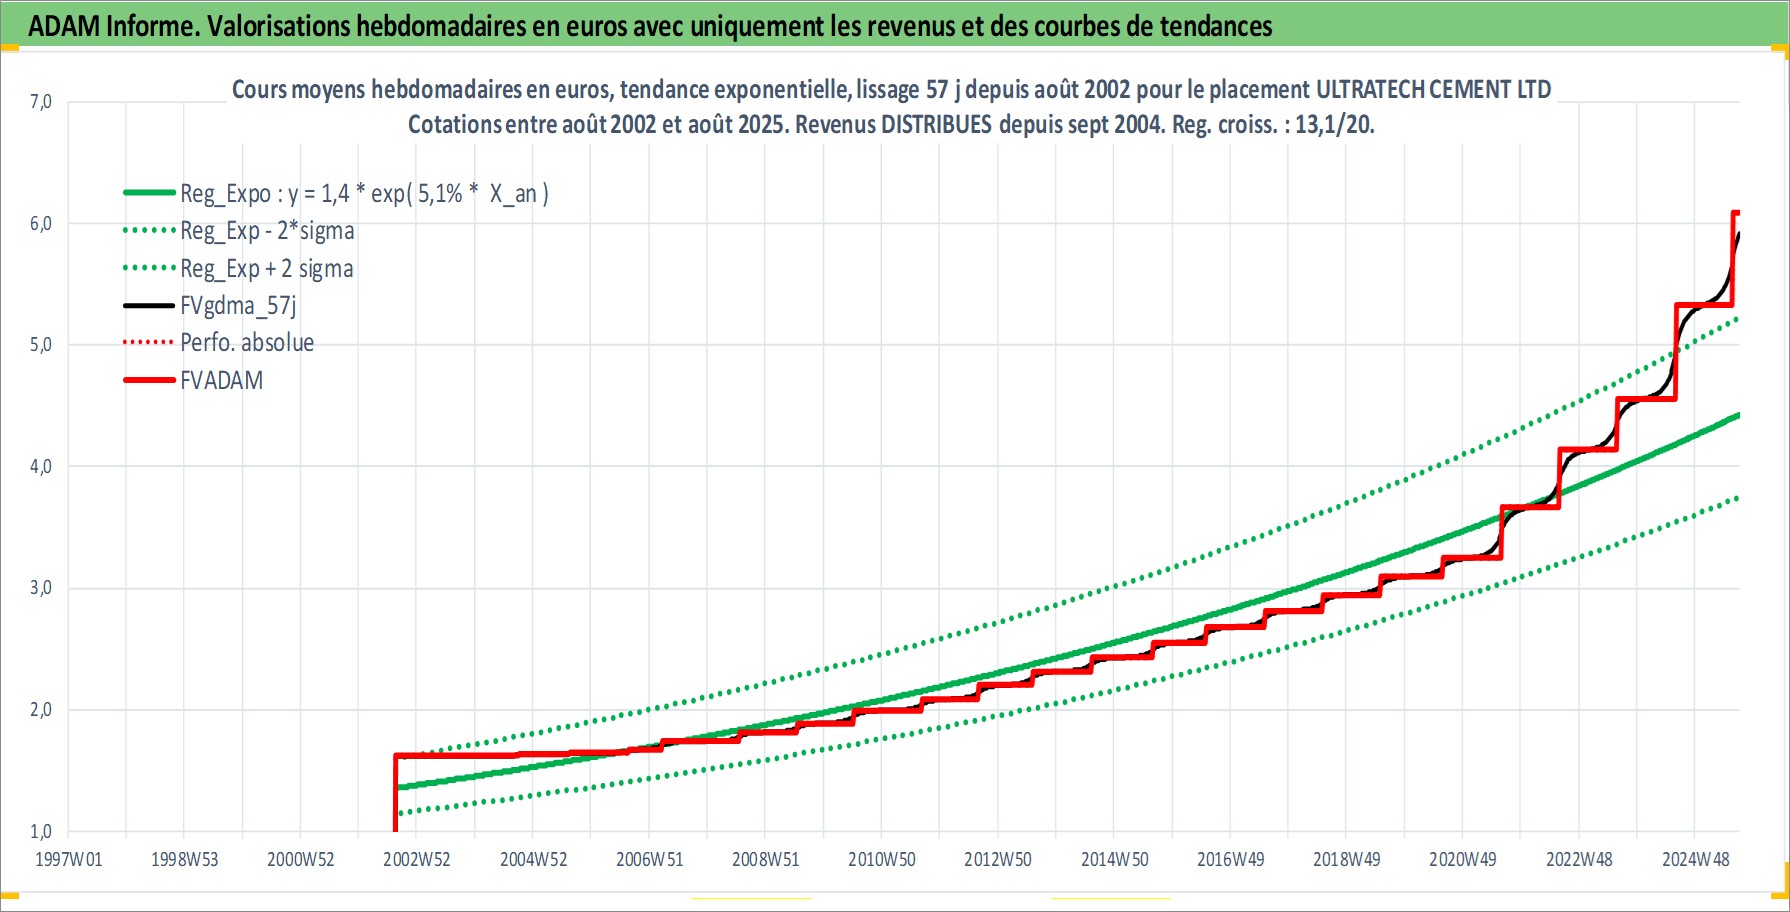Click the red vertical start line at 2002
Image resolution: width=1790 pixels, height=912 pixels.
[396, 793]
